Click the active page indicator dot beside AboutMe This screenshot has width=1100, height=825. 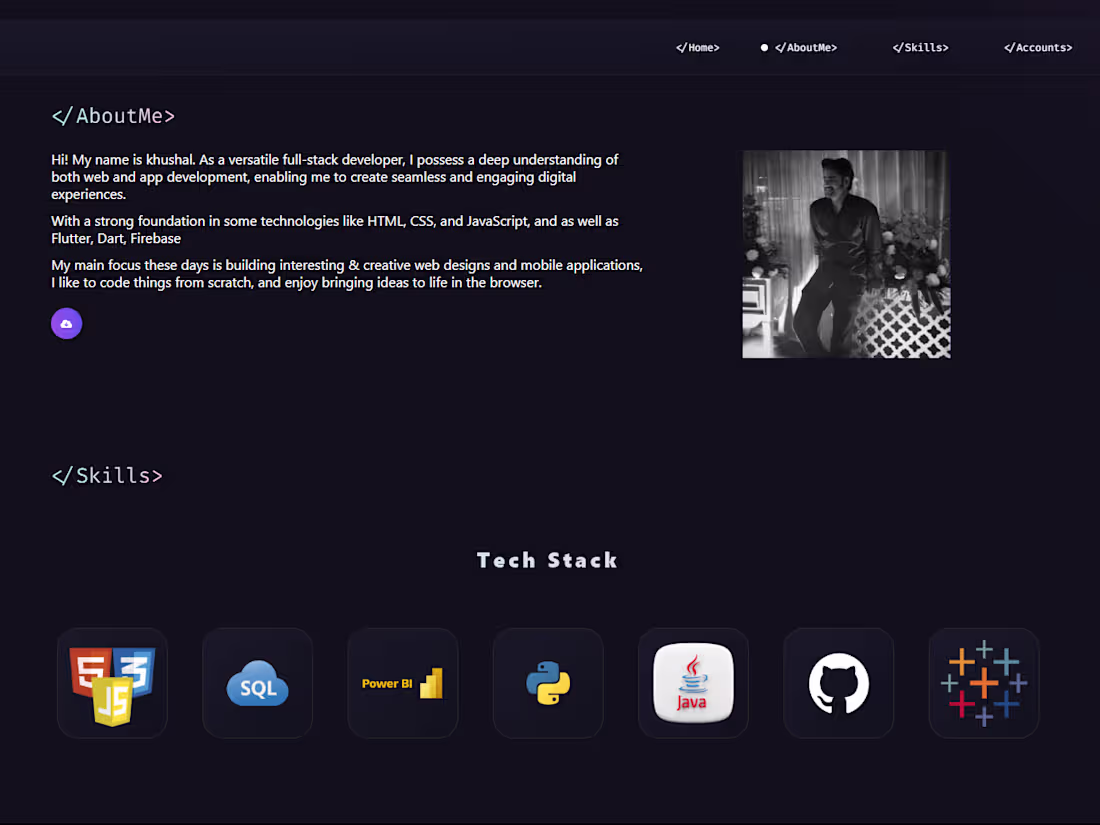pos(763,47)
